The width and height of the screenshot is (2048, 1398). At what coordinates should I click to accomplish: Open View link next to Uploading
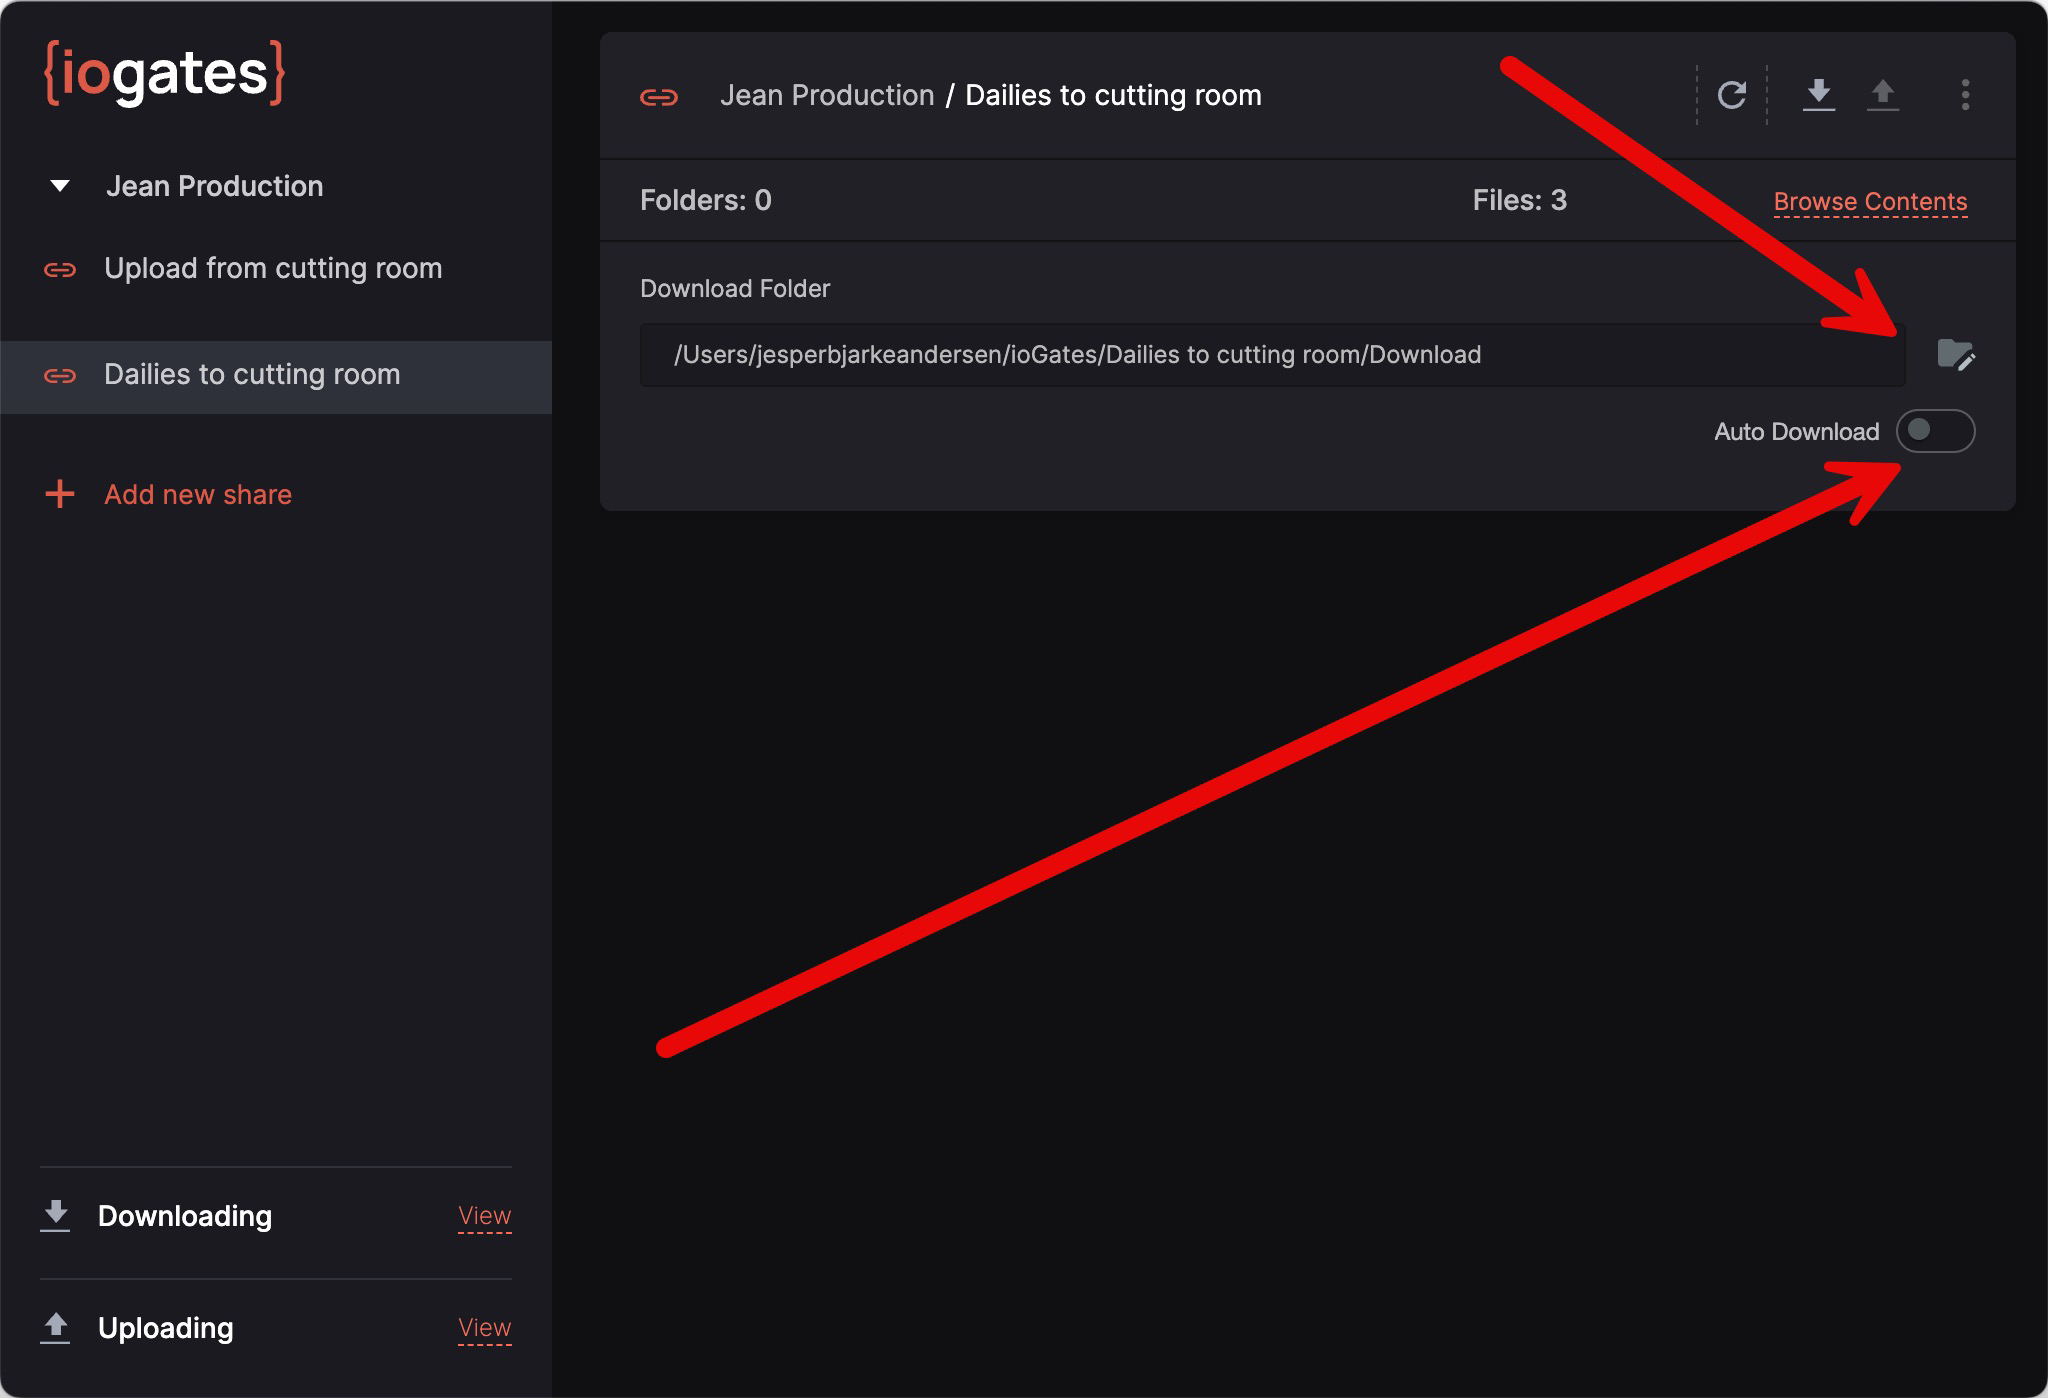pyautogui.click(x=484, y=1327)
